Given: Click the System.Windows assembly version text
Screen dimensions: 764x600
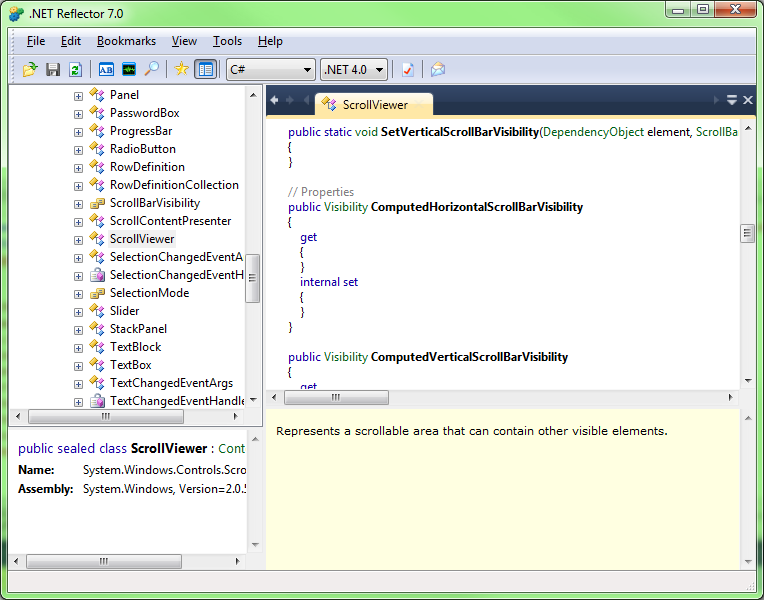Looking at the screenshot, I should 164,489.
